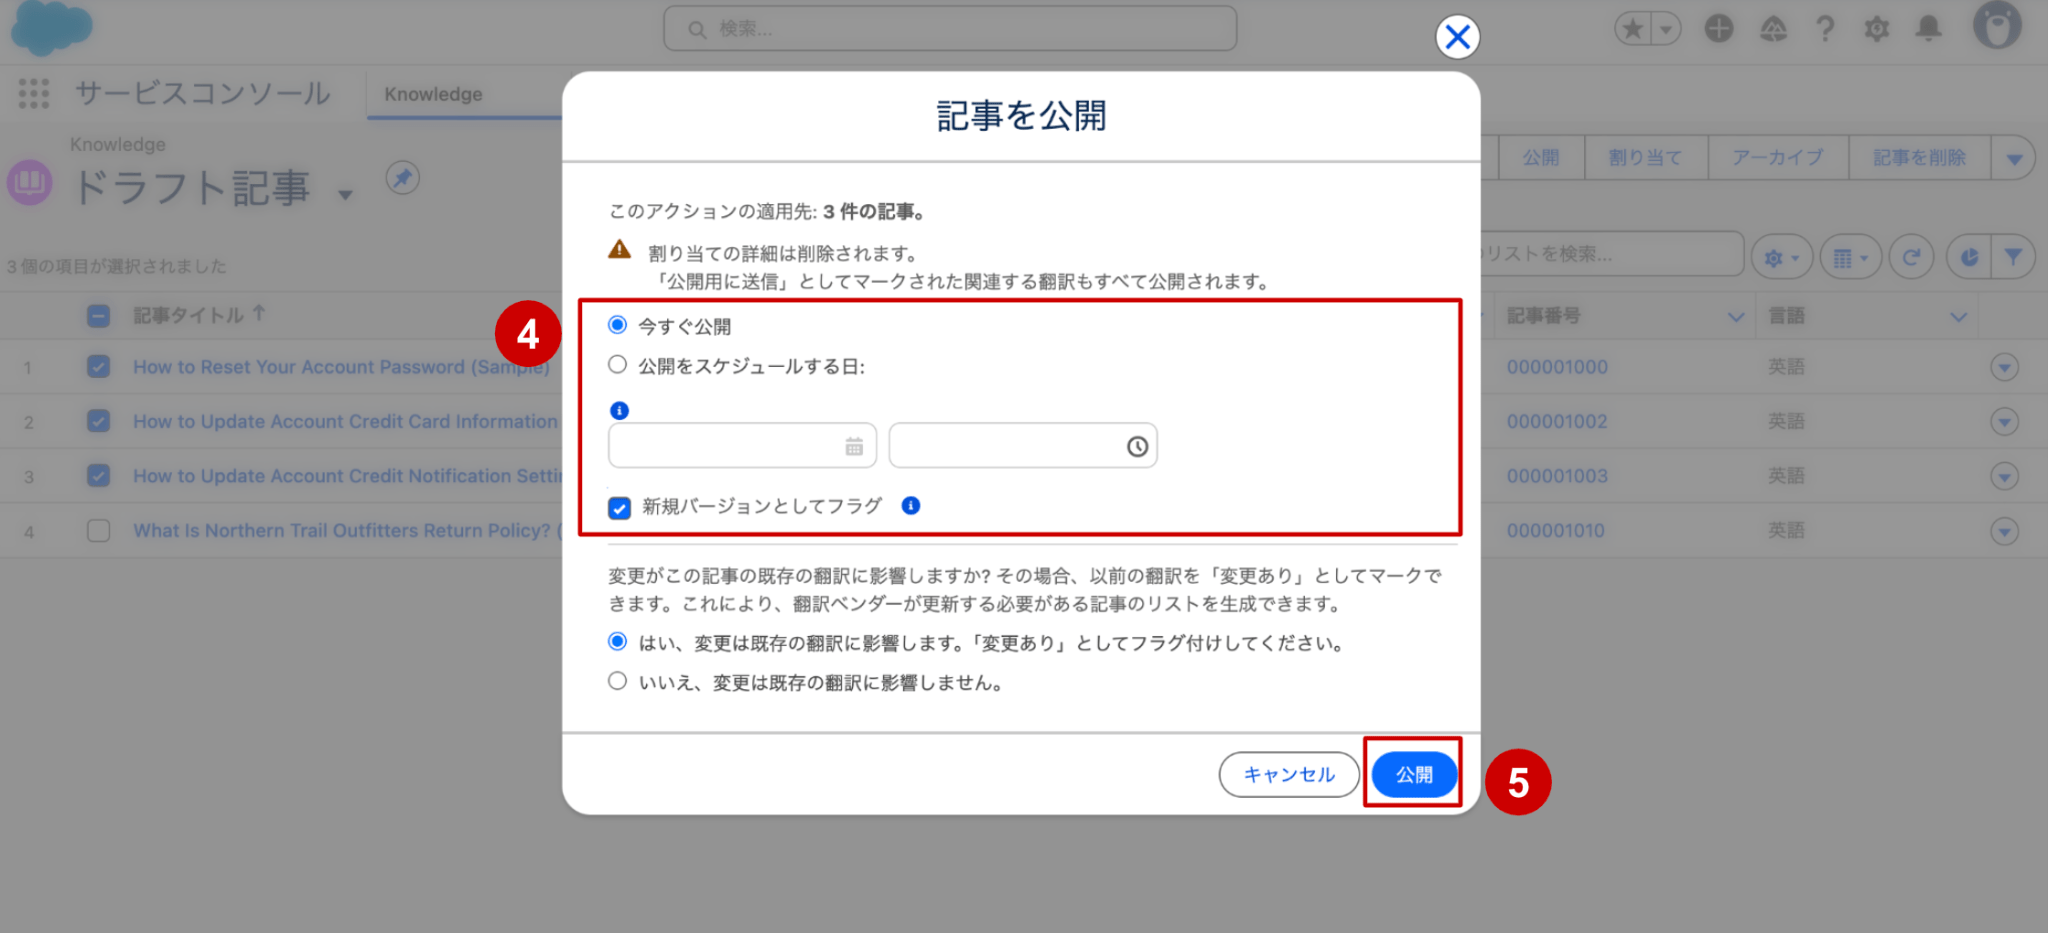Expand the ドラフト記事 list view dropdown
Viewport: 2048px width, 933px height.
tap(345, 194)
